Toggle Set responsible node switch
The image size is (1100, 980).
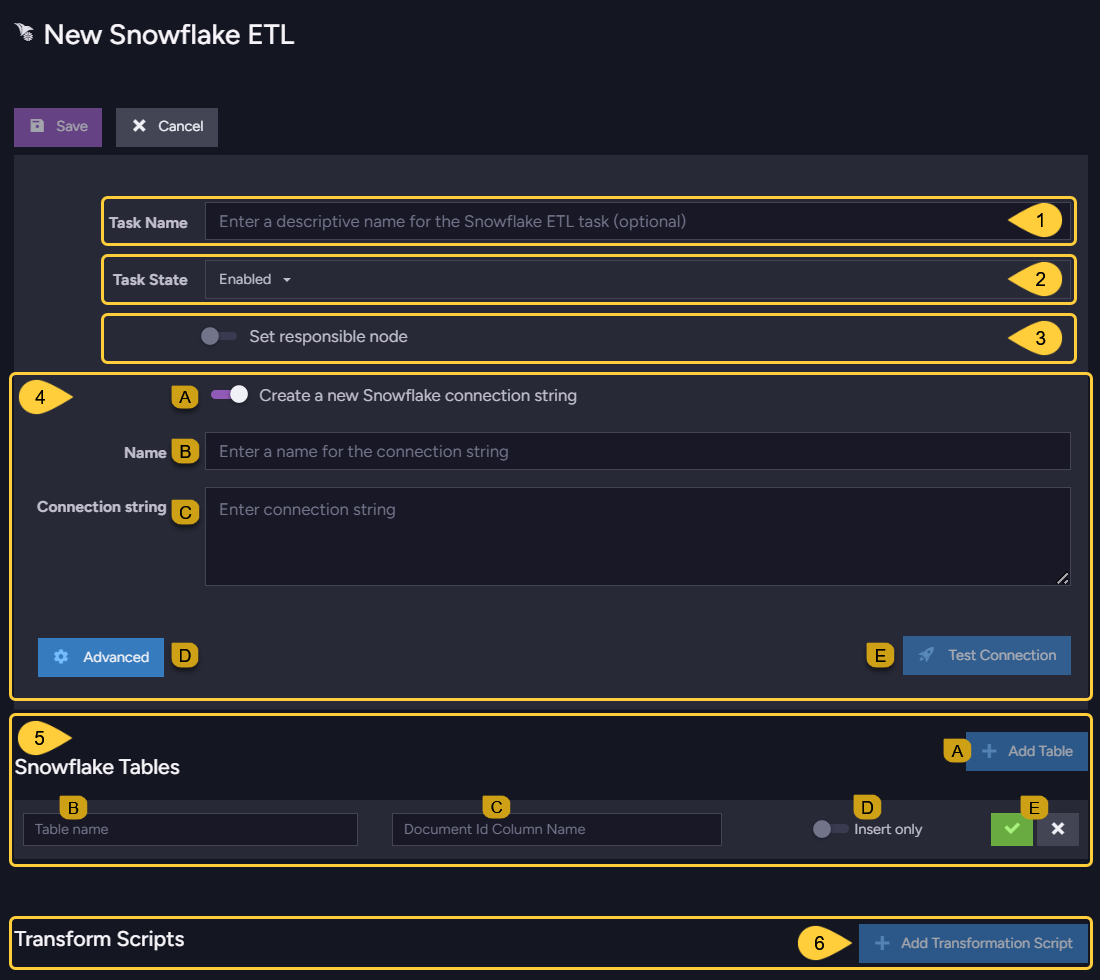coord(219,337)
